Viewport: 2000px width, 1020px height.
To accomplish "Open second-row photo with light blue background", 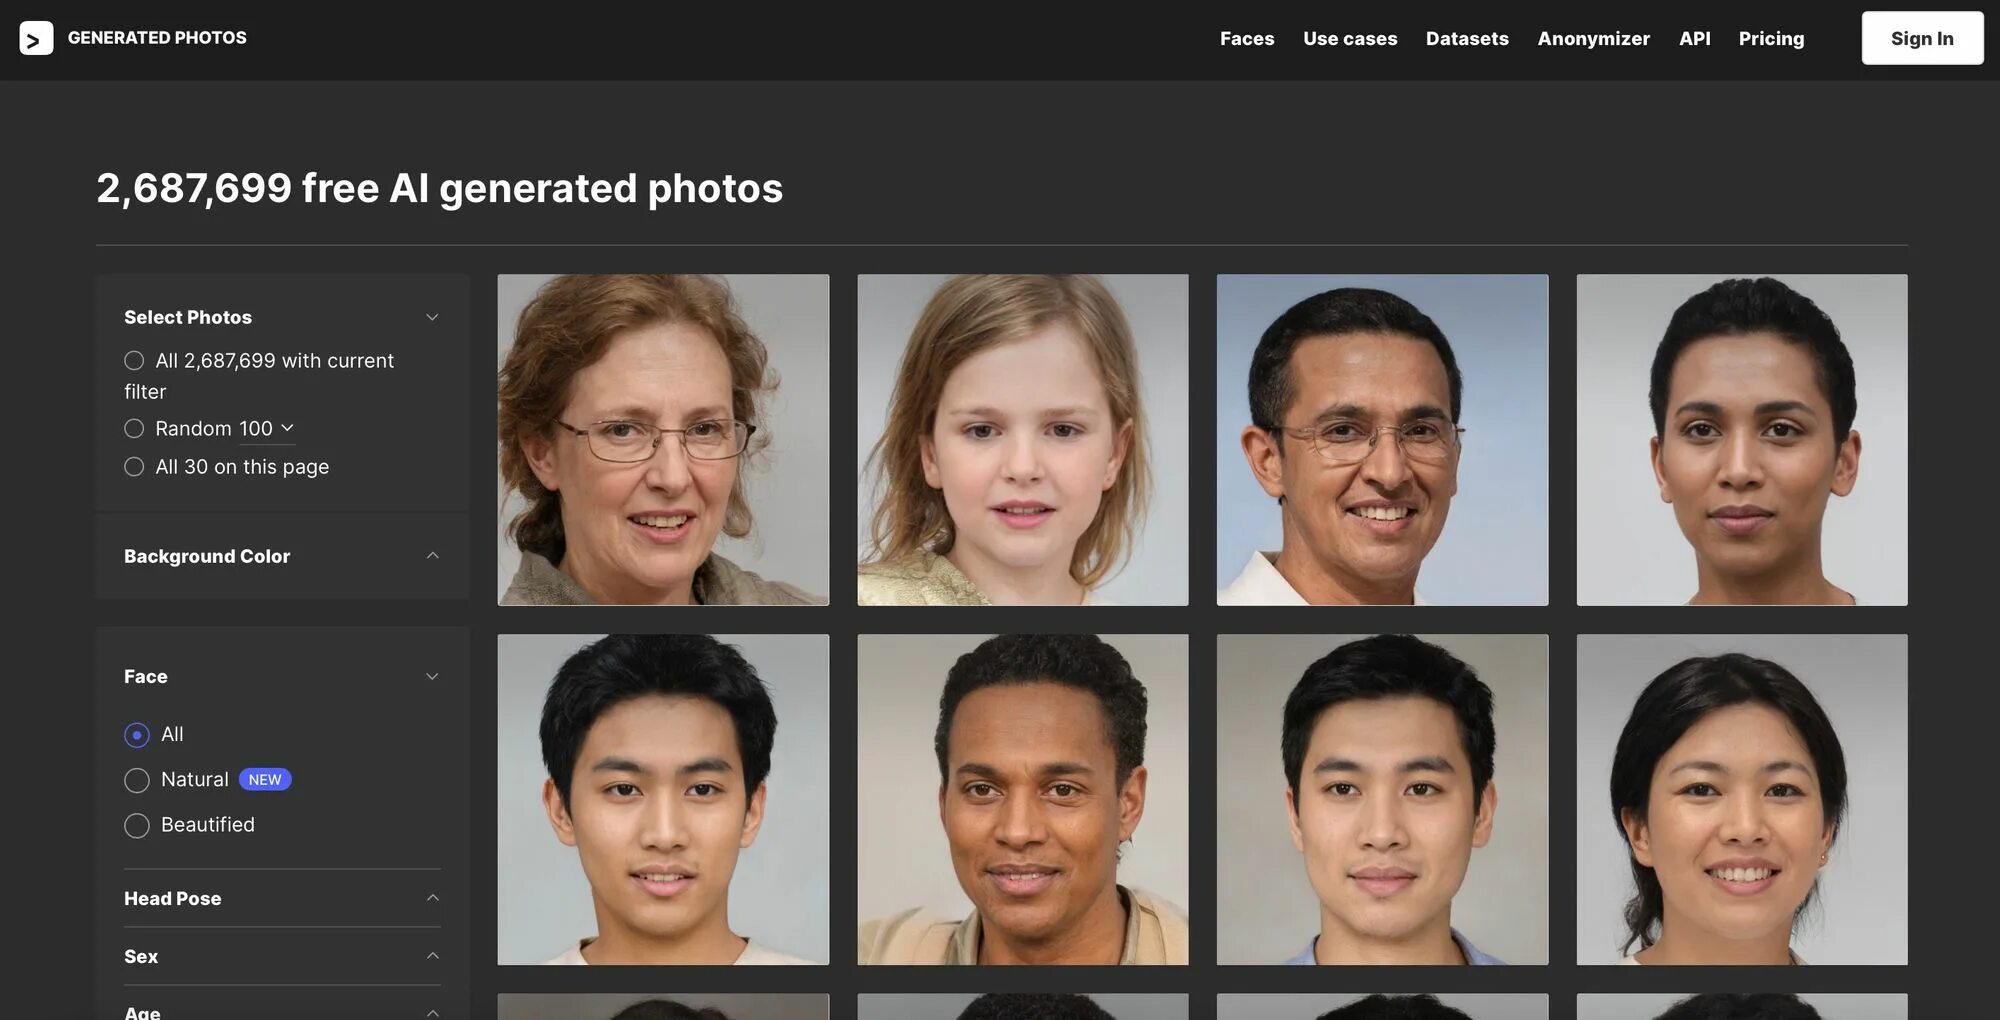I will tap(663, 799).
